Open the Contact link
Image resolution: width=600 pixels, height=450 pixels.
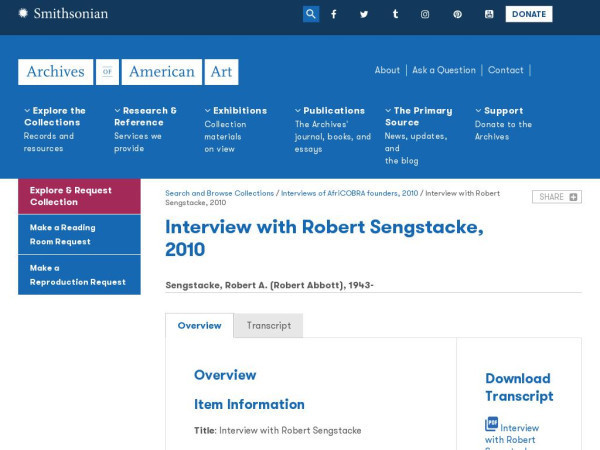[x=505, y=70]
